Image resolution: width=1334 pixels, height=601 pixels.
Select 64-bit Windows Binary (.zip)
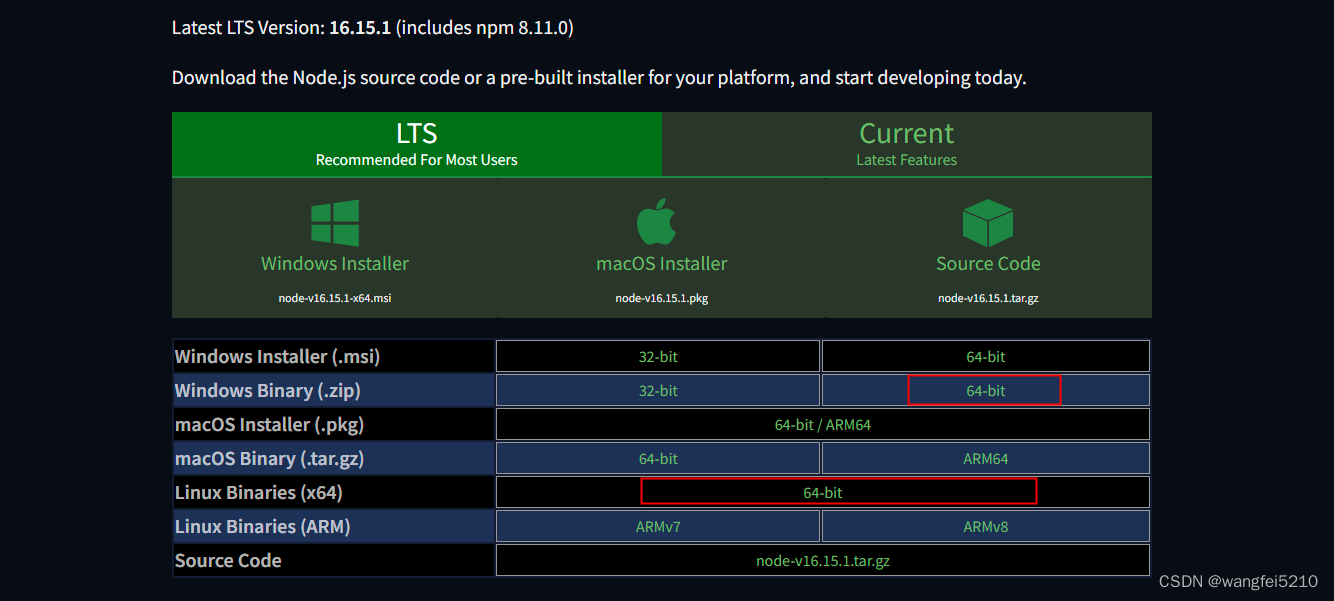coord(986,391)
